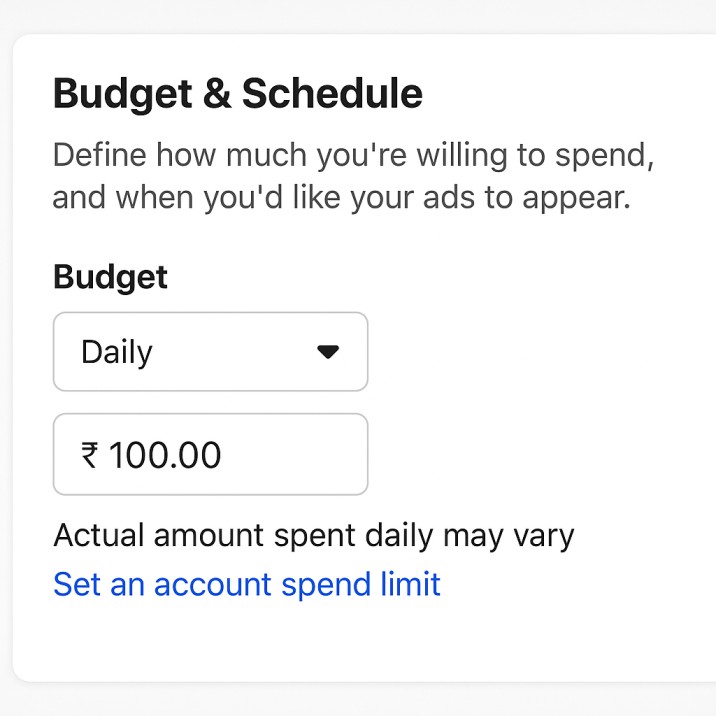
Task: Focus the ₹ 100.00 budget amount field
Action: tap(210, 456)
